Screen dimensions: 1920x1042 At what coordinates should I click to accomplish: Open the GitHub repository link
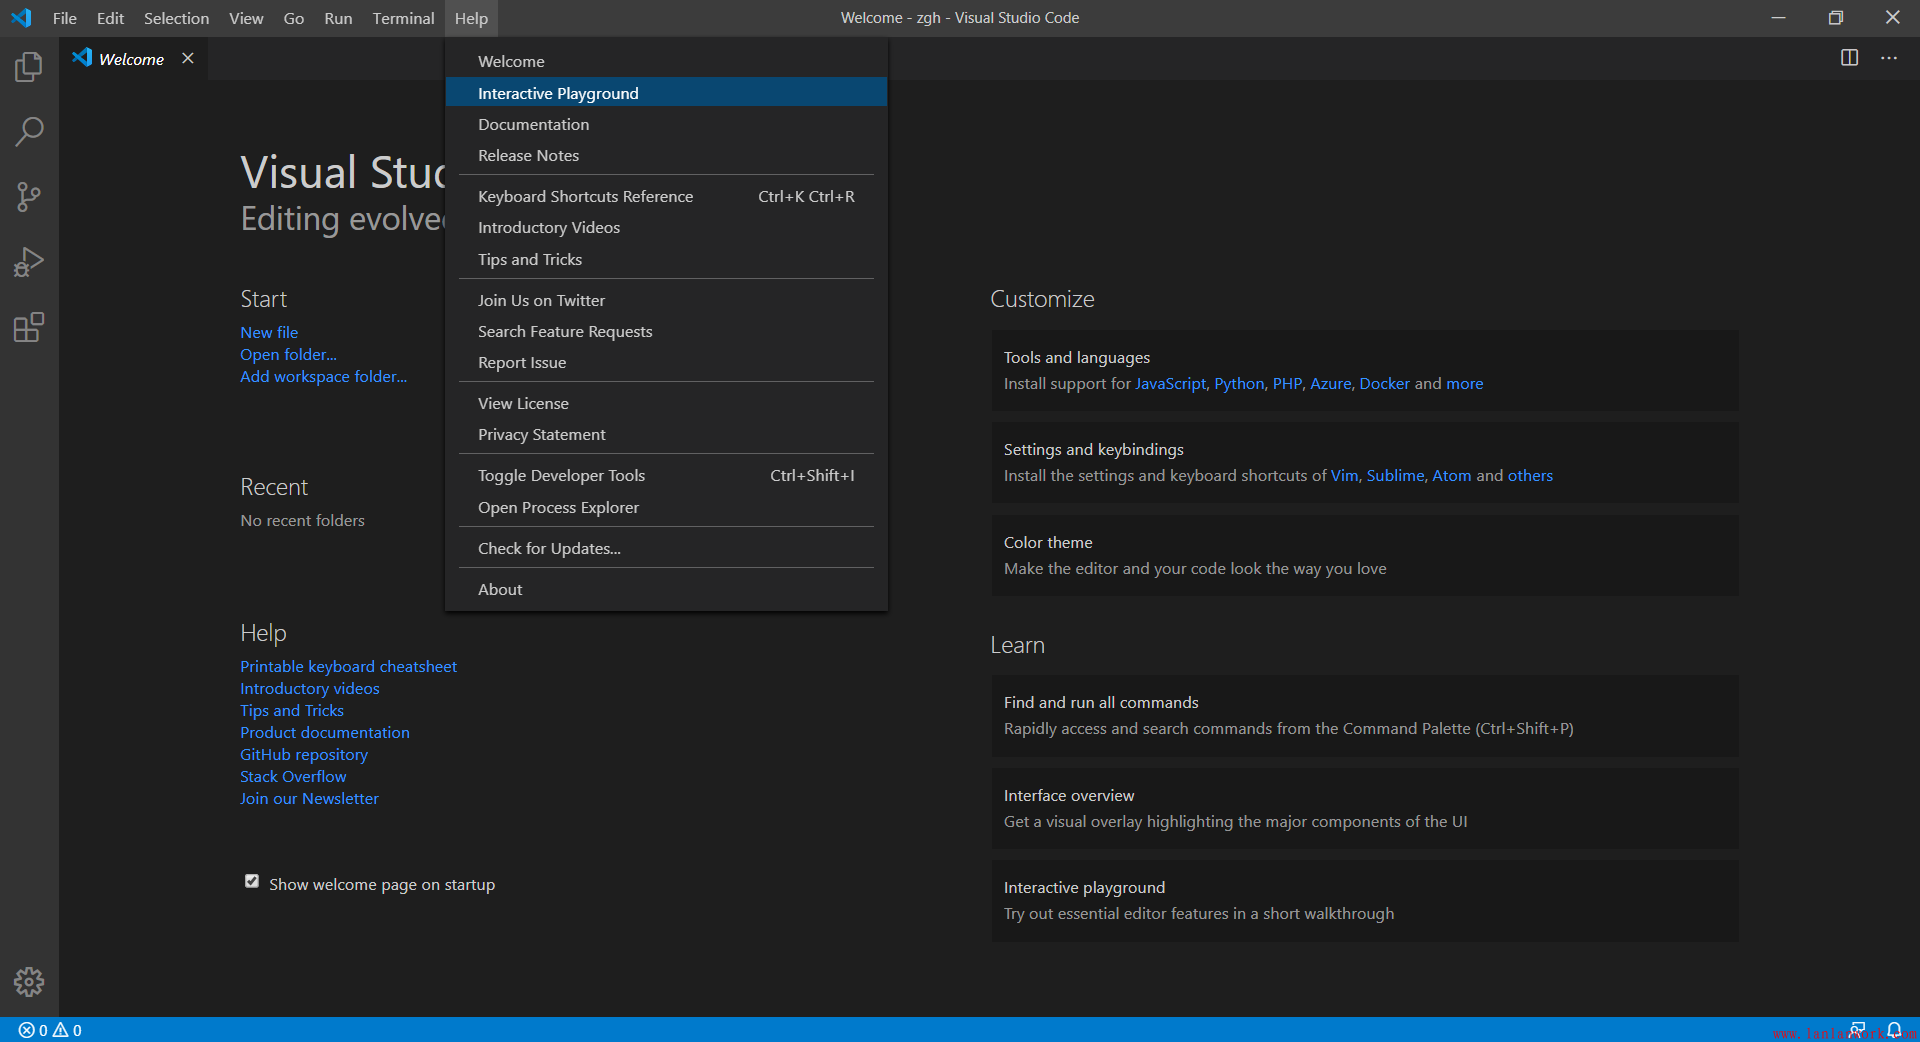[304, 755]
